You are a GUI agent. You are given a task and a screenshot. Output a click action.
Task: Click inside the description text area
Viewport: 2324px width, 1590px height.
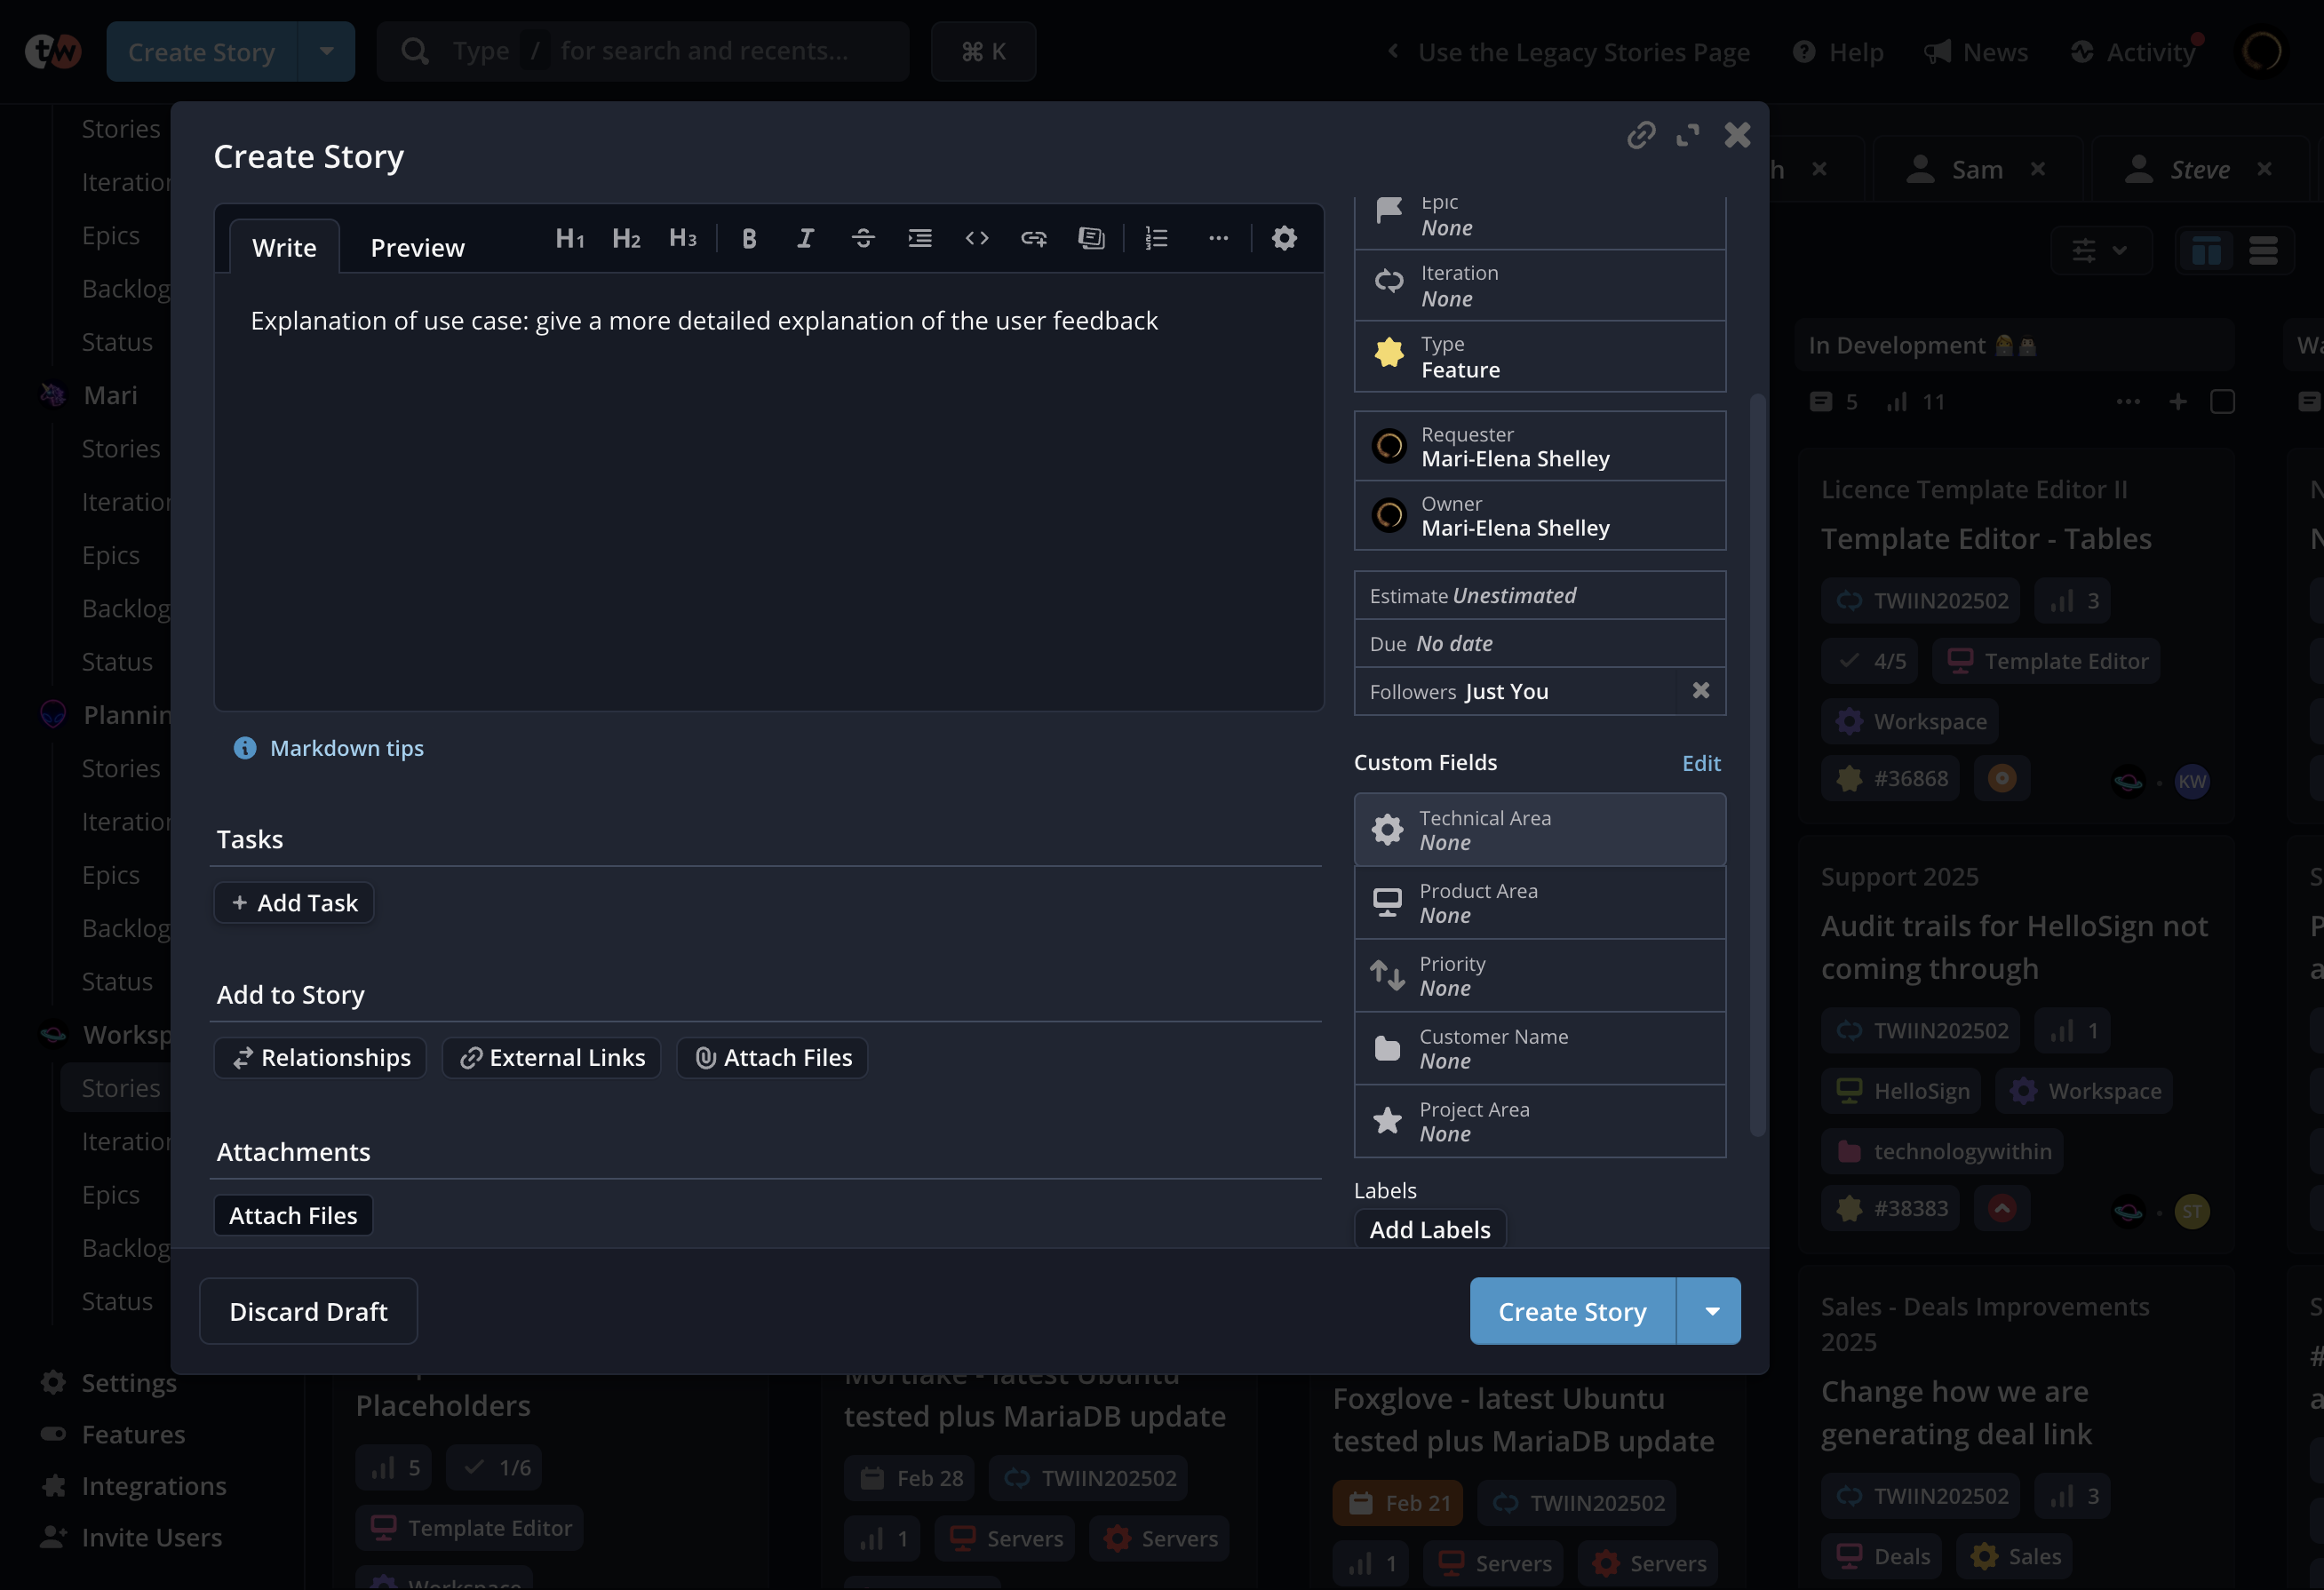pyautogui.click(x=768, y=491)
